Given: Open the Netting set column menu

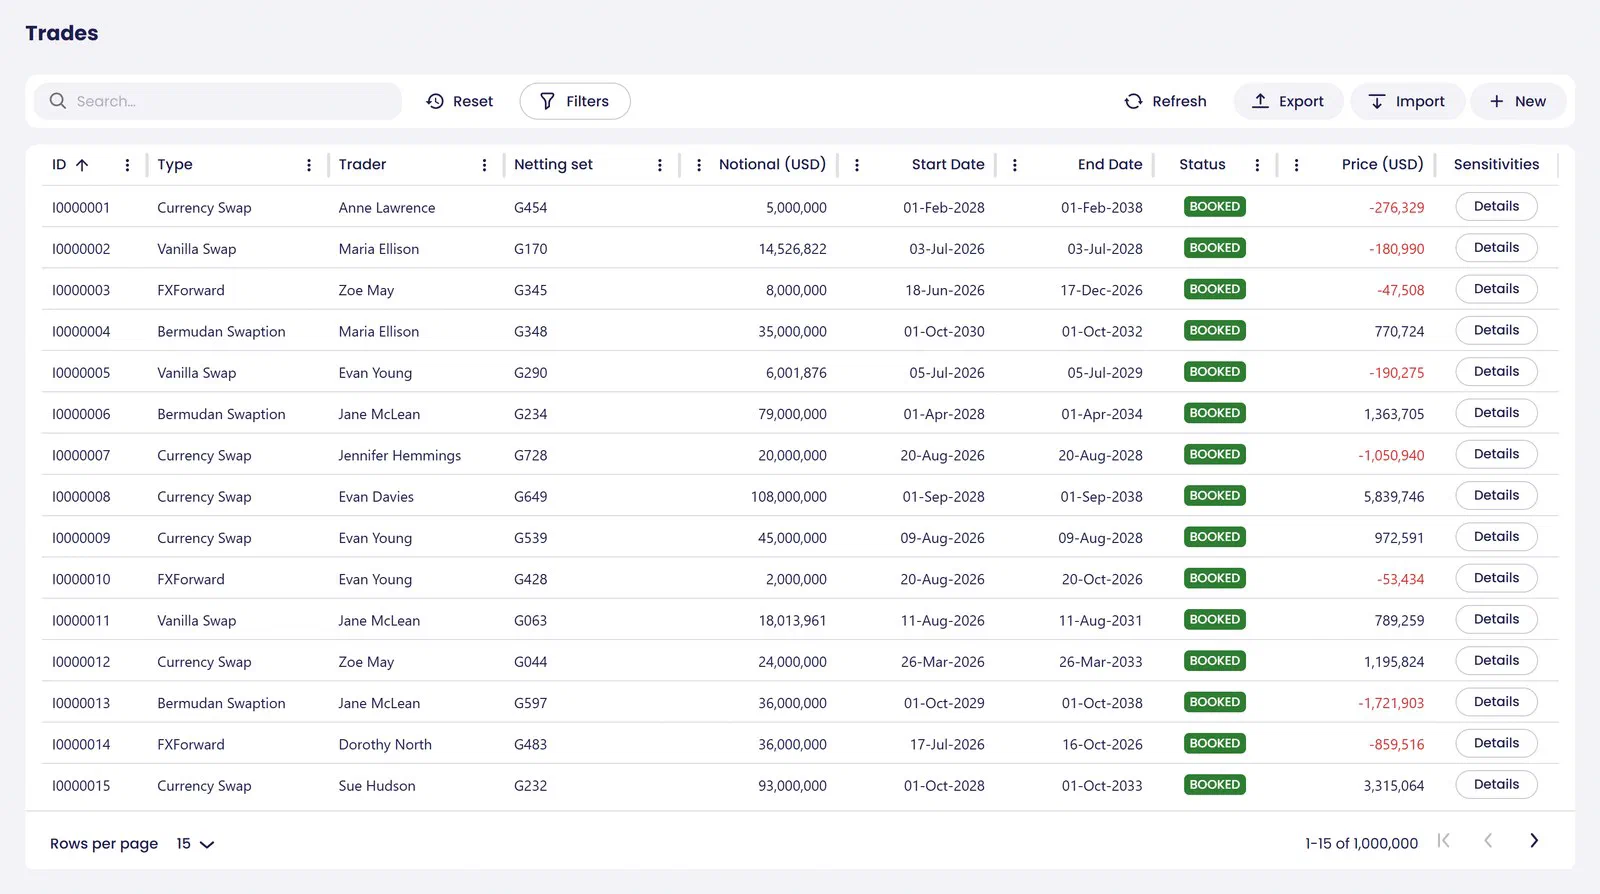Looking at the screenshot, I should click(x=660, y=165).
